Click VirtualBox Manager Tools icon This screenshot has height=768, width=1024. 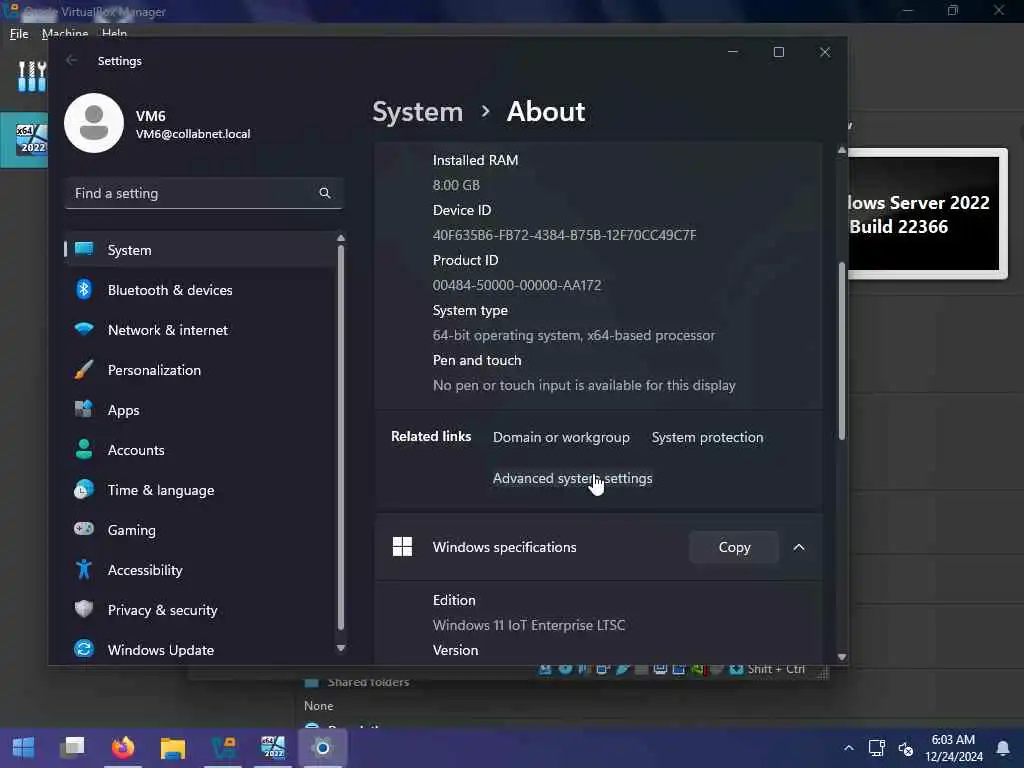(x=31, y=76)
